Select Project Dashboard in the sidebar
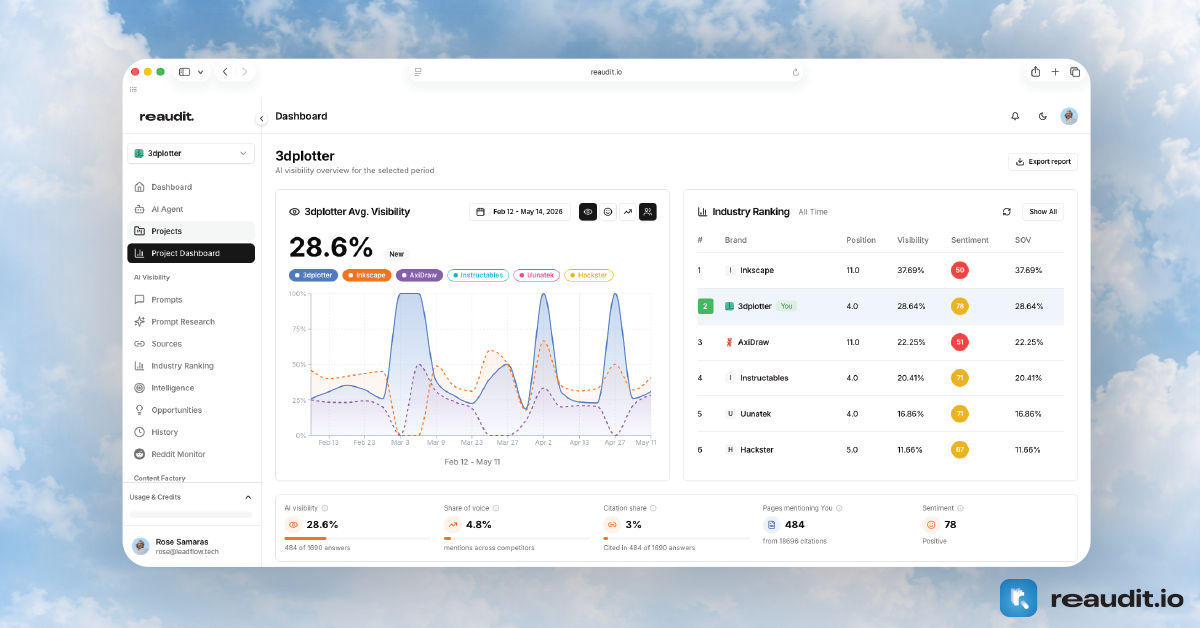 (190, 253)
